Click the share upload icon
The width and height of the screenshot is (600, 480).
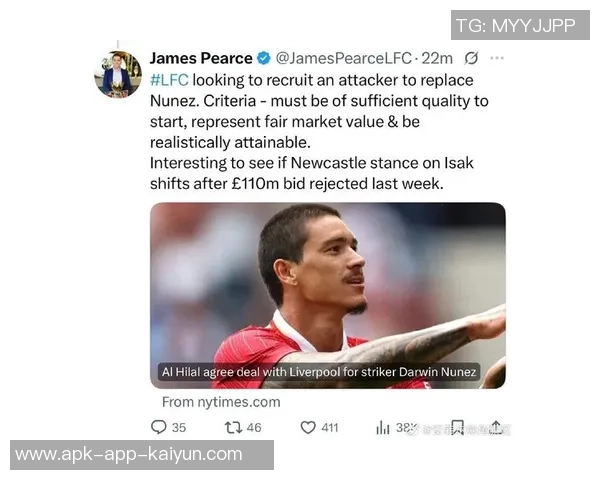[x=495, y=428]
